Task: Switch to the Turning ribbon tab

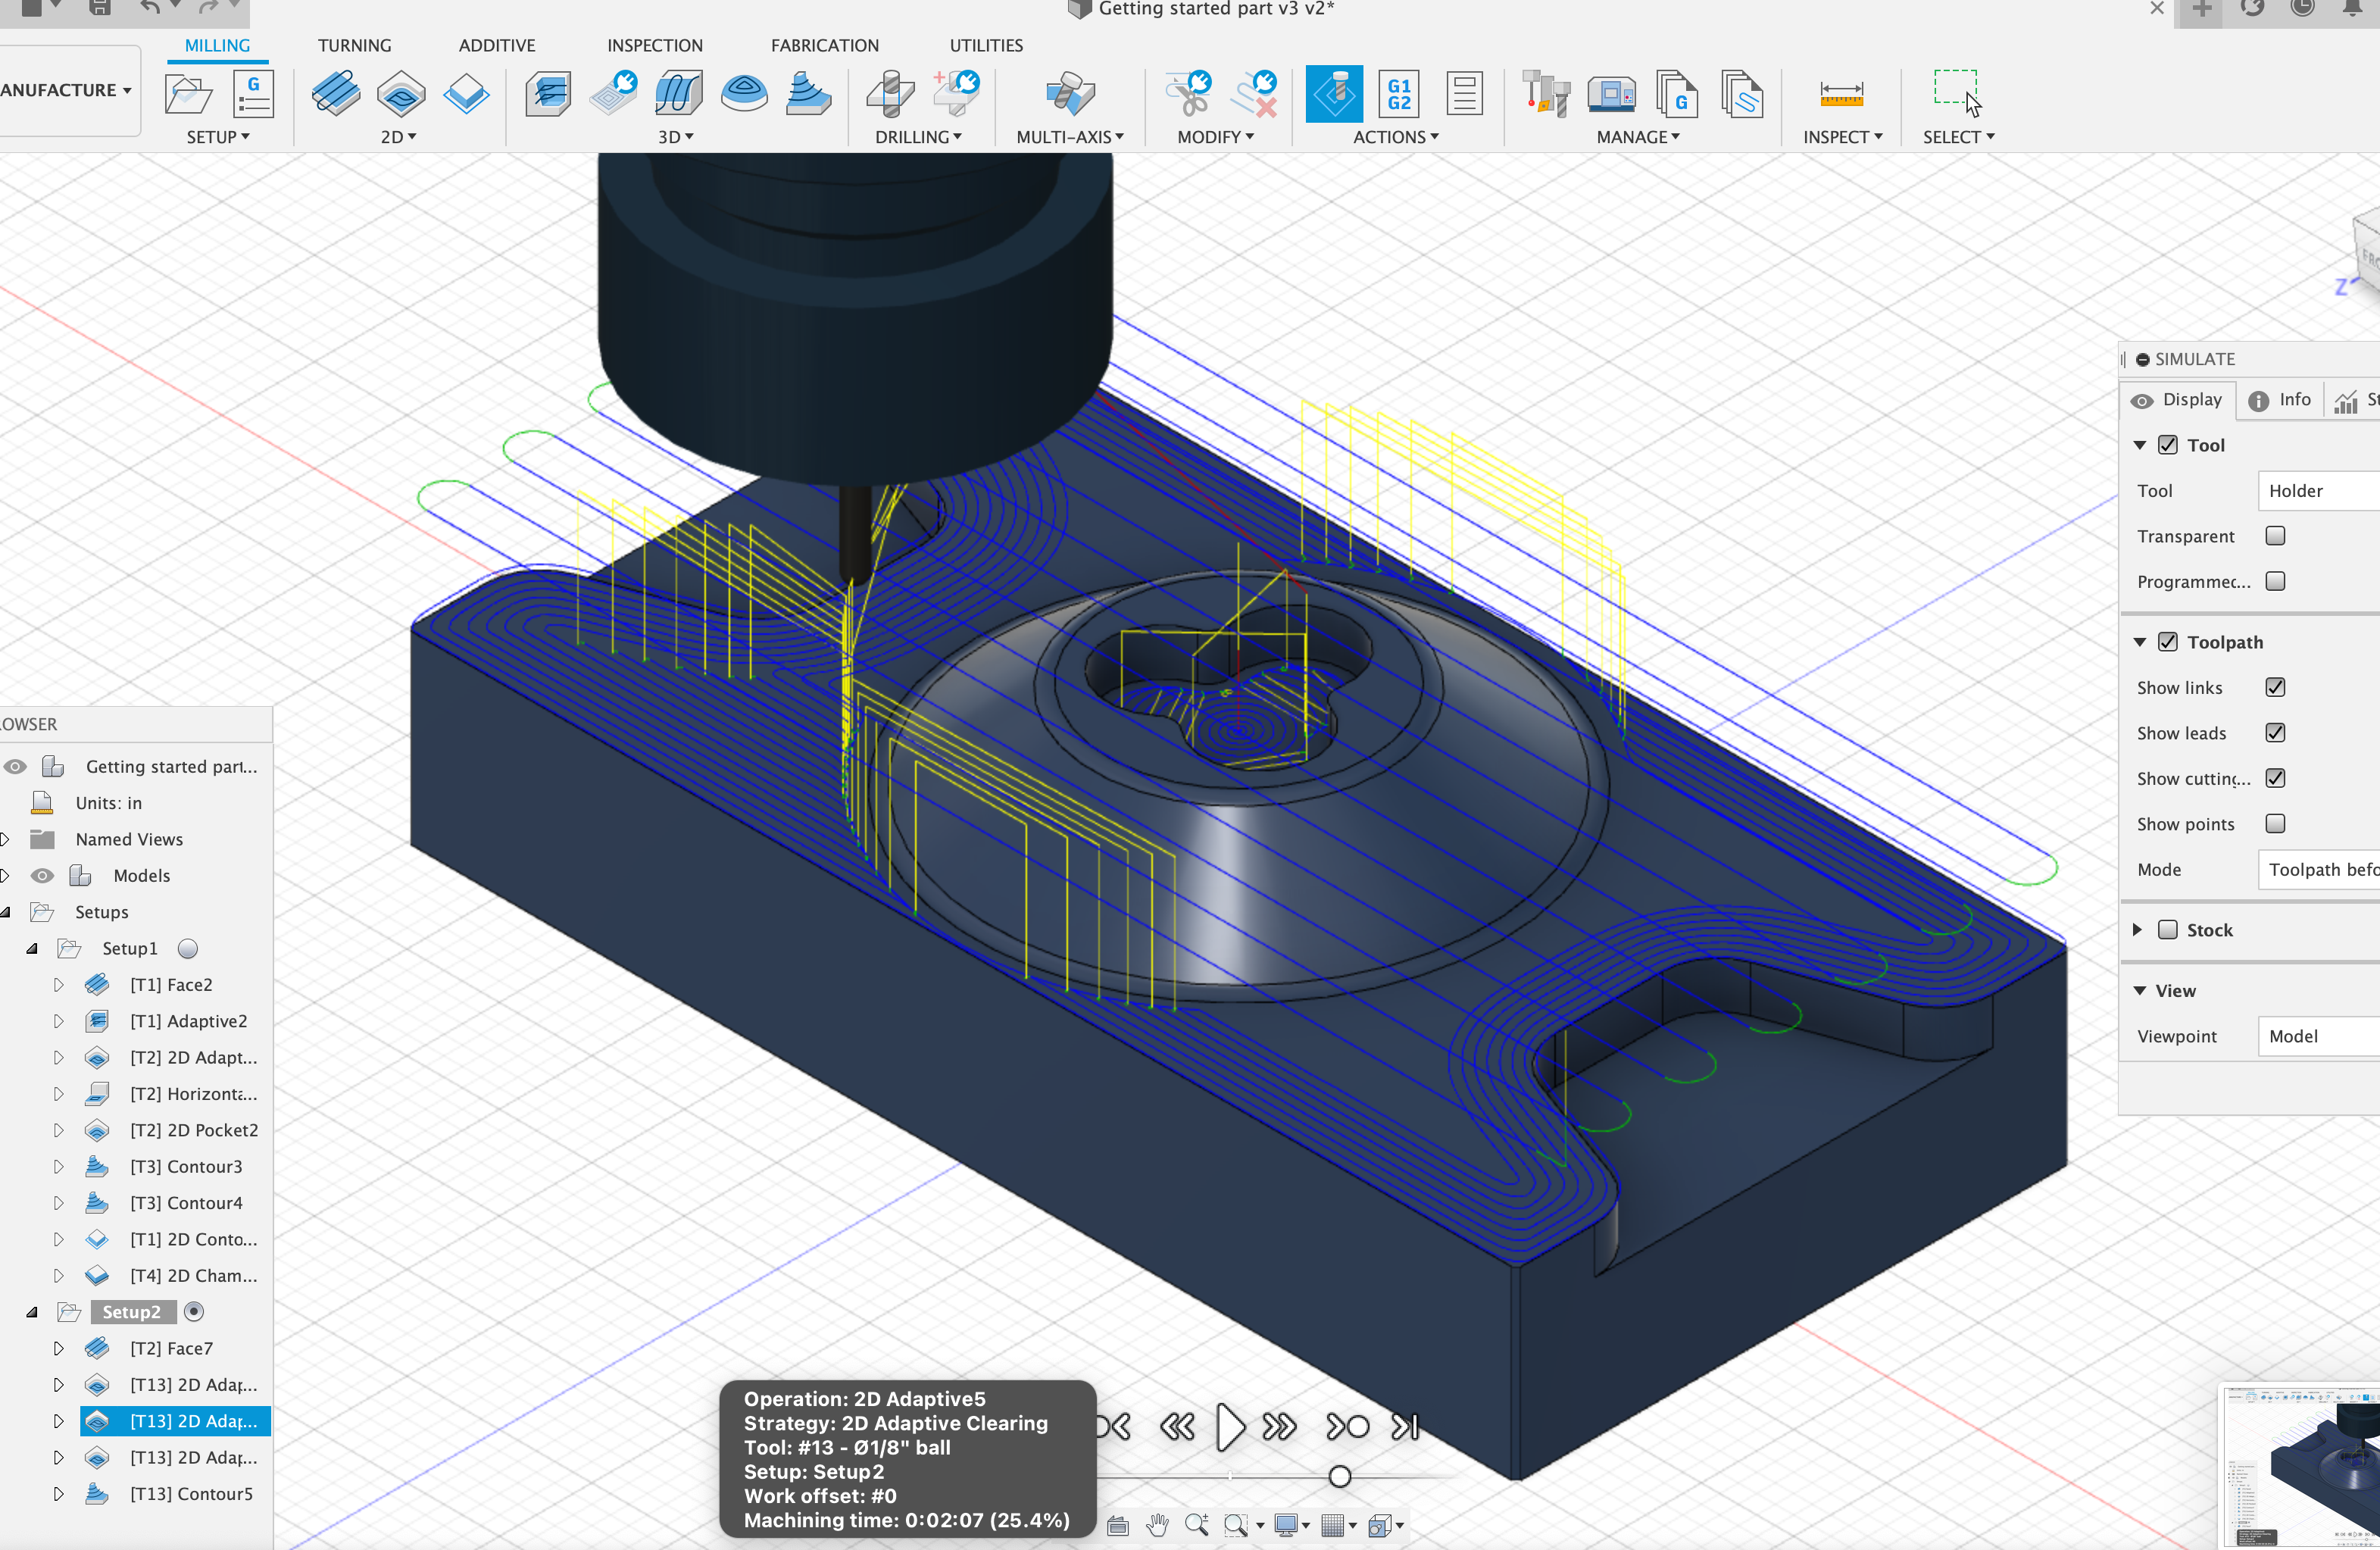Action: [354, 43]
